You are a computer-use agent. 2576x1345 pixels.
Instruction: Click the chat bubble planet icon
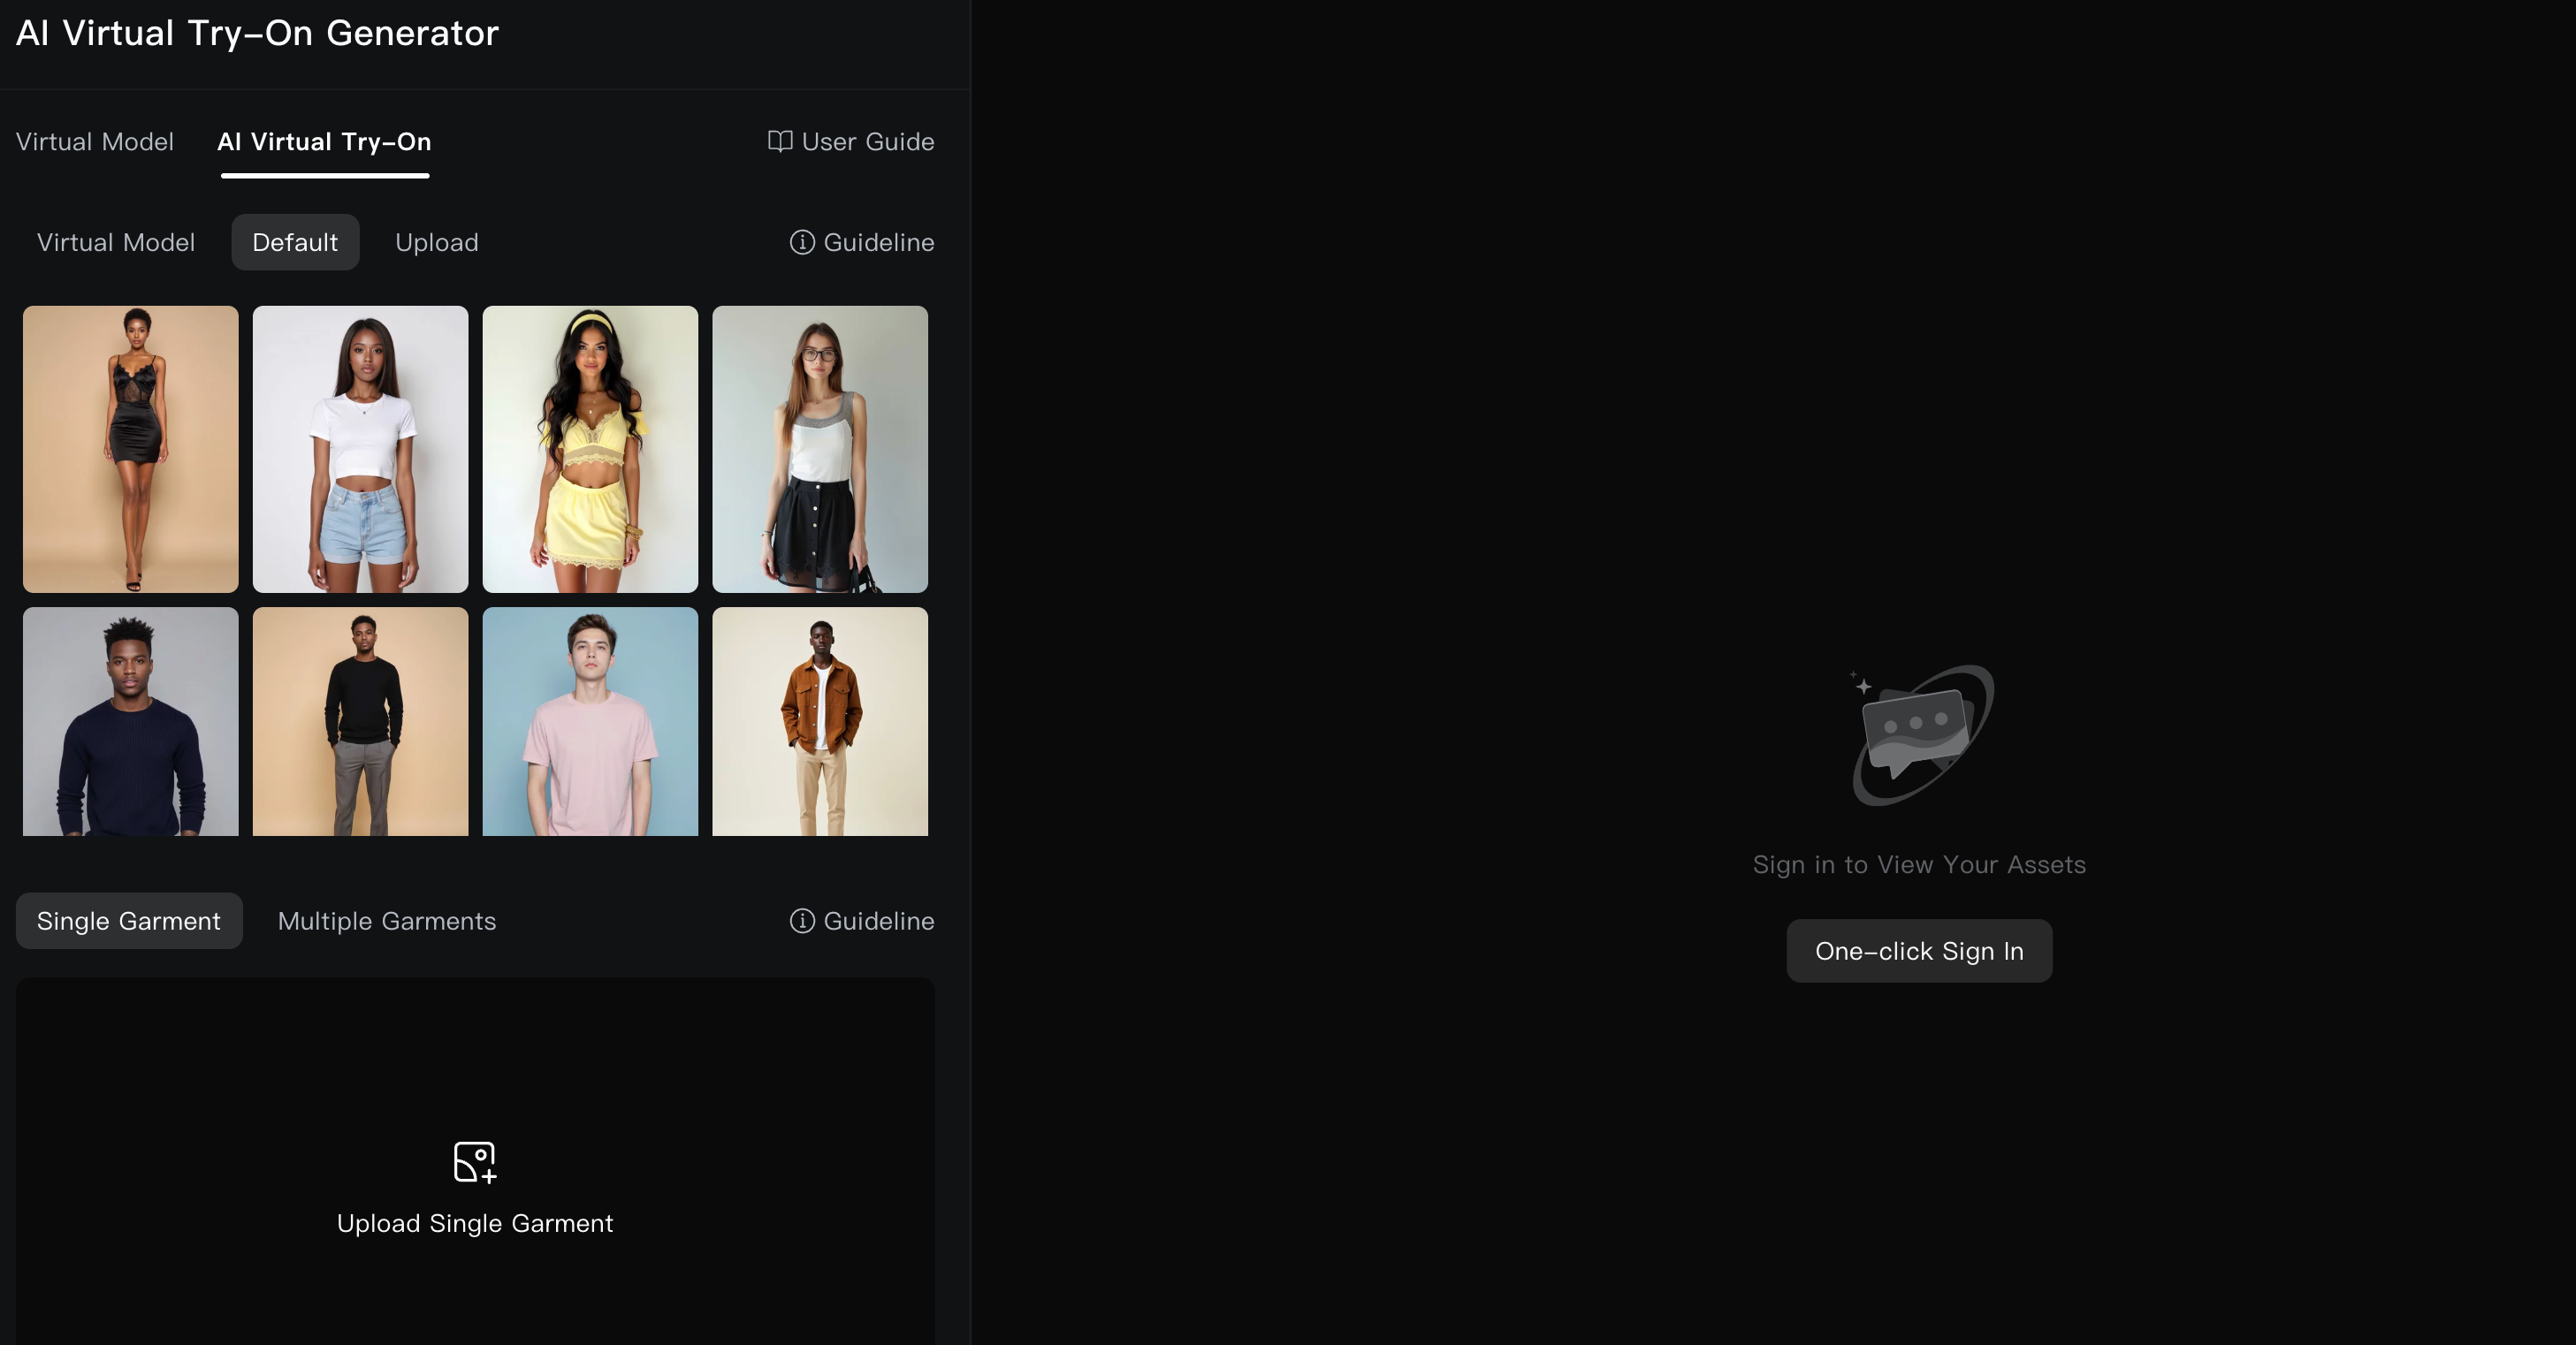pyautogui.click(x=1920, y=736)
